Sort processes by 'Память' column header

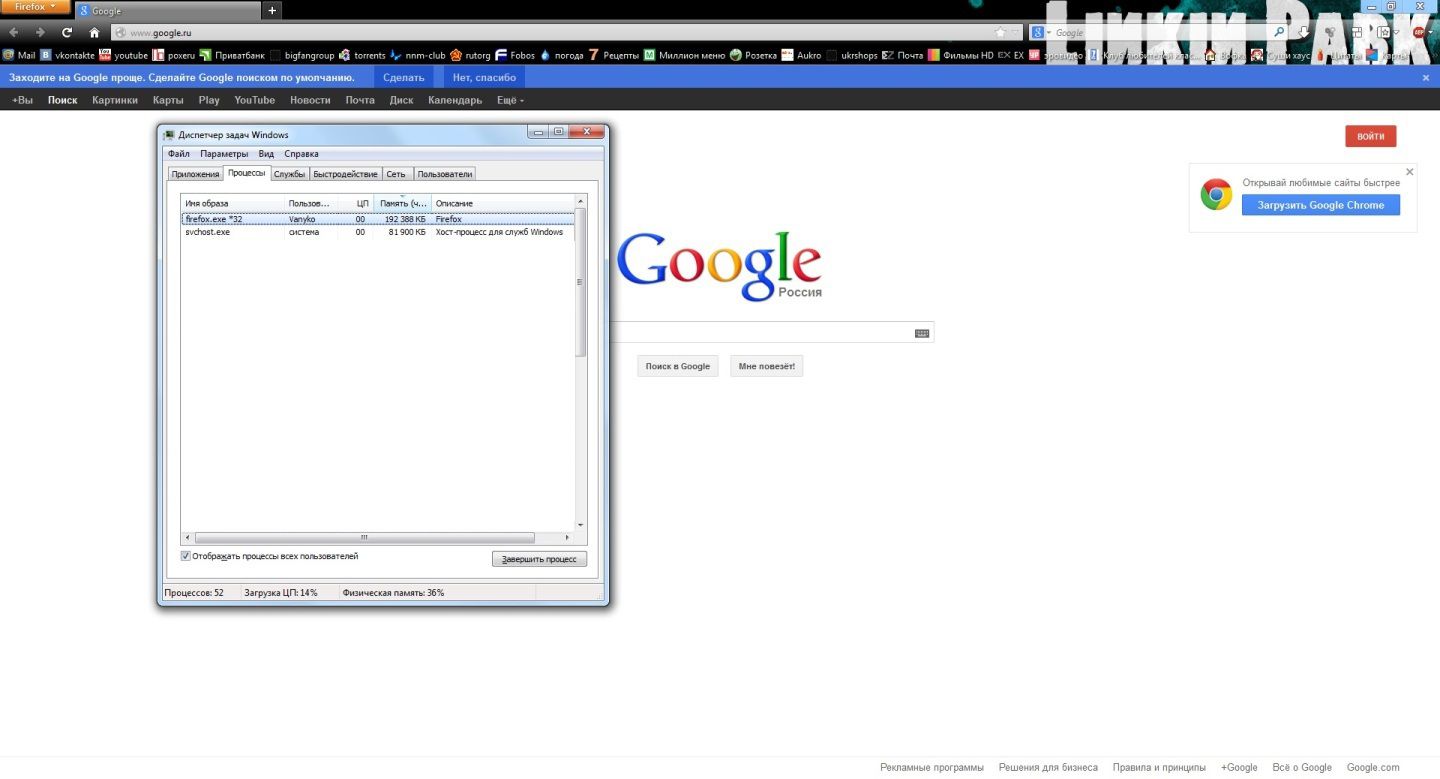(404, 203)
